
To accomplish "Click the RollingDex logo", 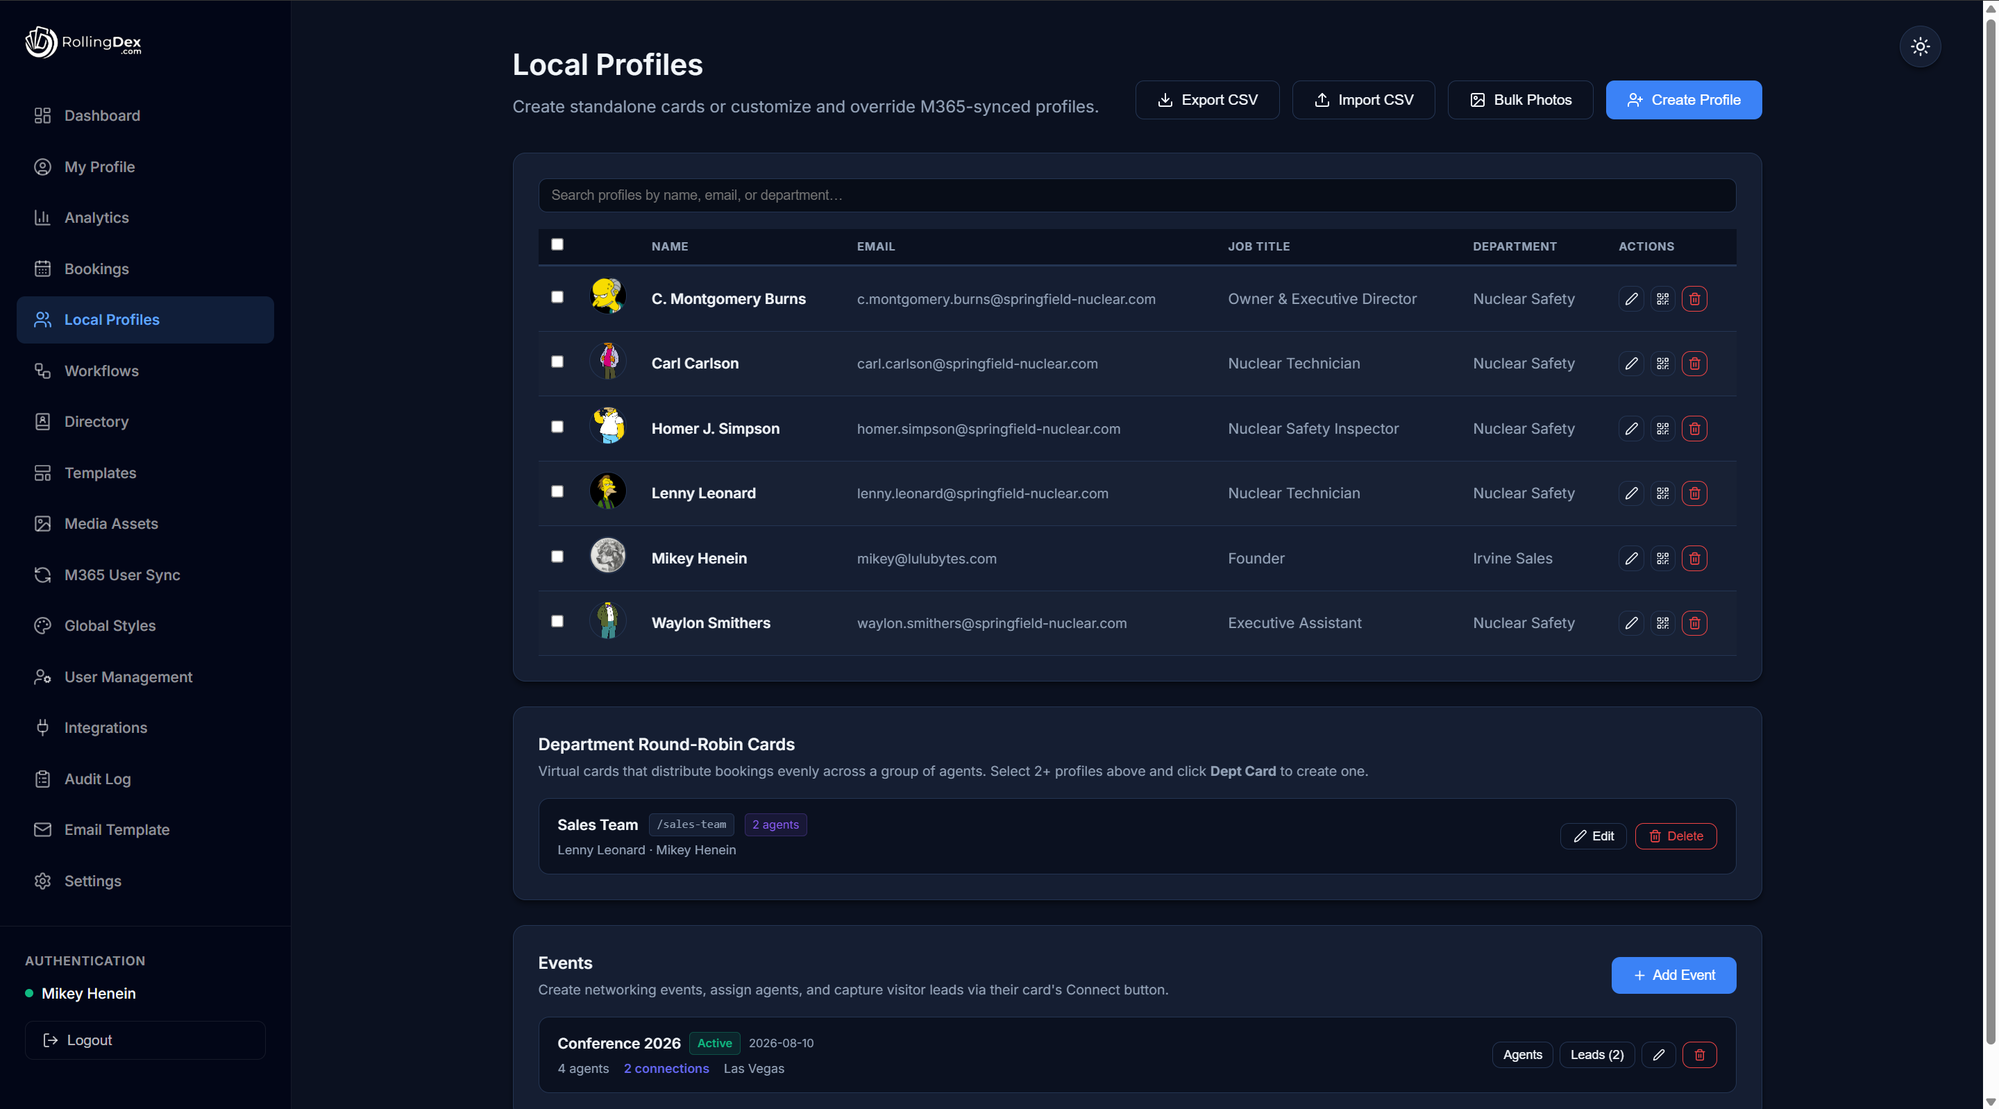I will [x=83, y=42].
